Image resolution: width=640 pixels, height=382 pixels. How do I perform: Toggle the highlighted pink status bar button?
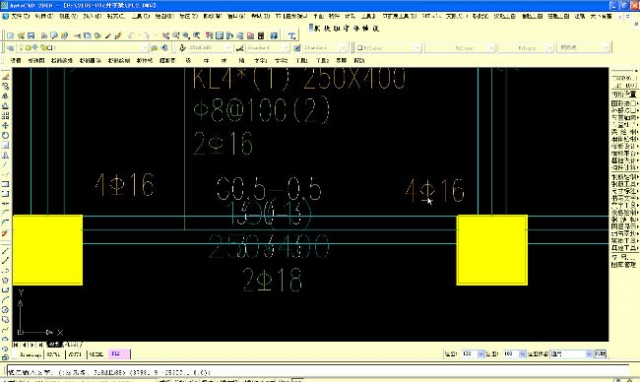[x=119, y=354]
